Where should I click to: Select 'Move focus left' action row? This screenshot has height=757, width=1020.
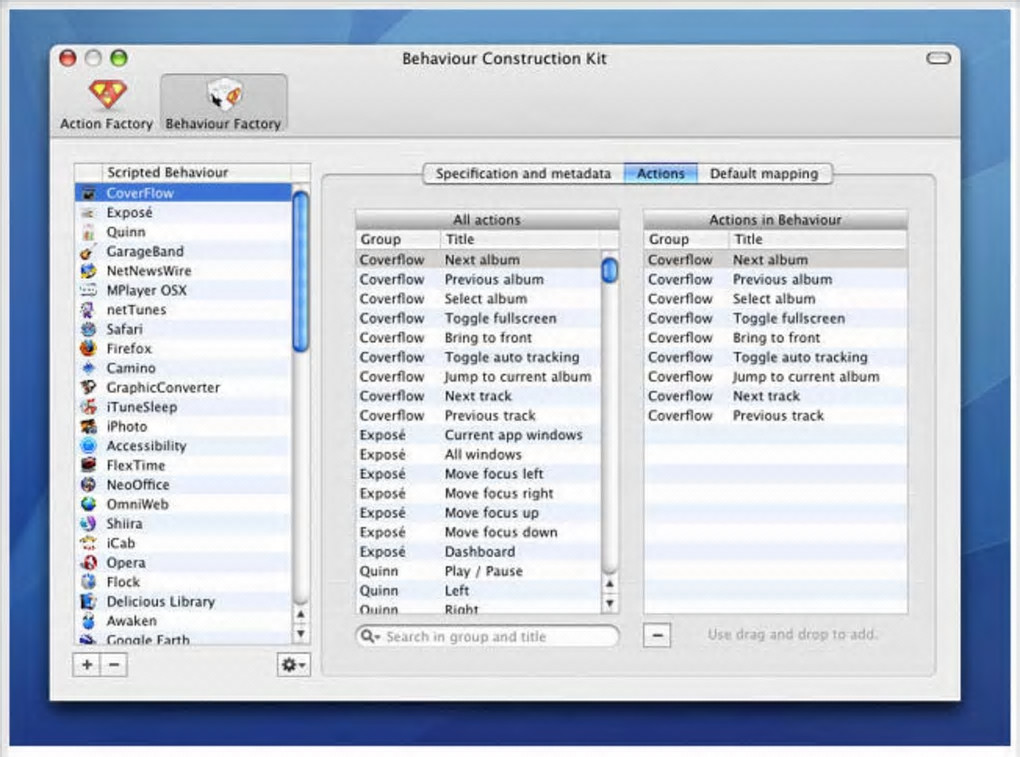477,474
